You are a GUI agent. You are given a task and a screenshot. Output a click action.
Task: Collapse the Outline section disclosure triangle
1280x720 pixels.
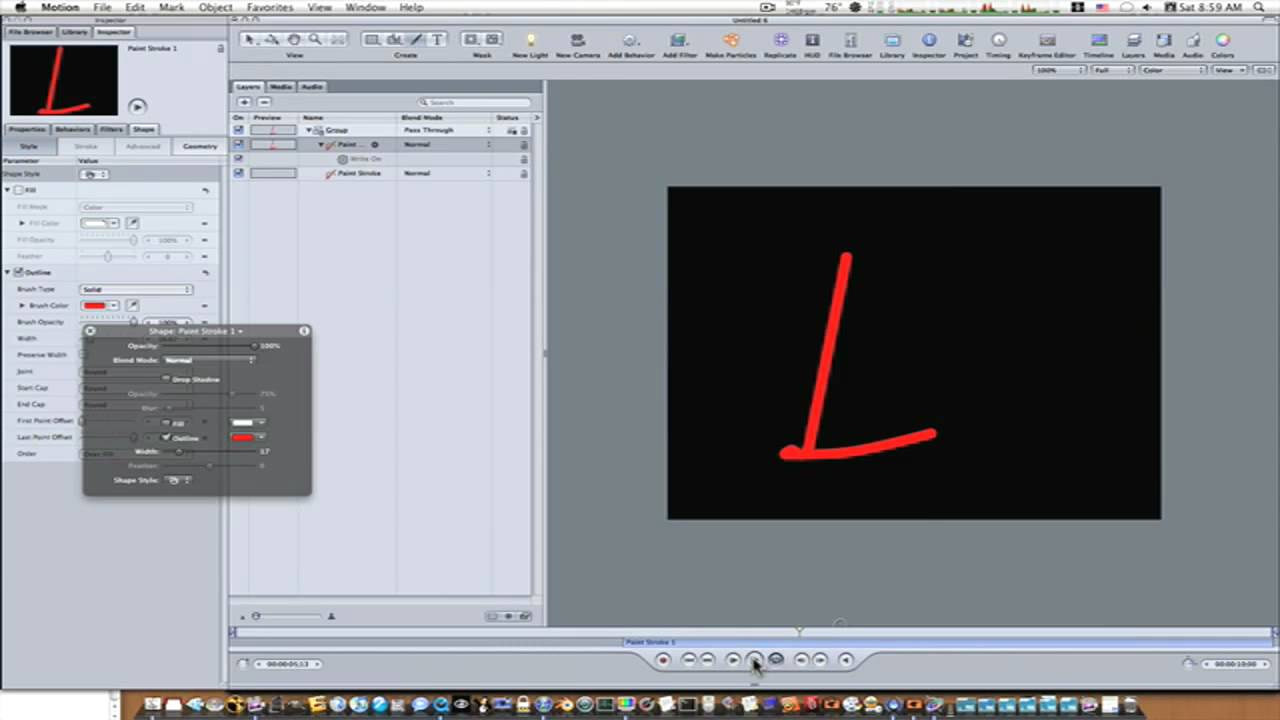[x=8, y=272]
